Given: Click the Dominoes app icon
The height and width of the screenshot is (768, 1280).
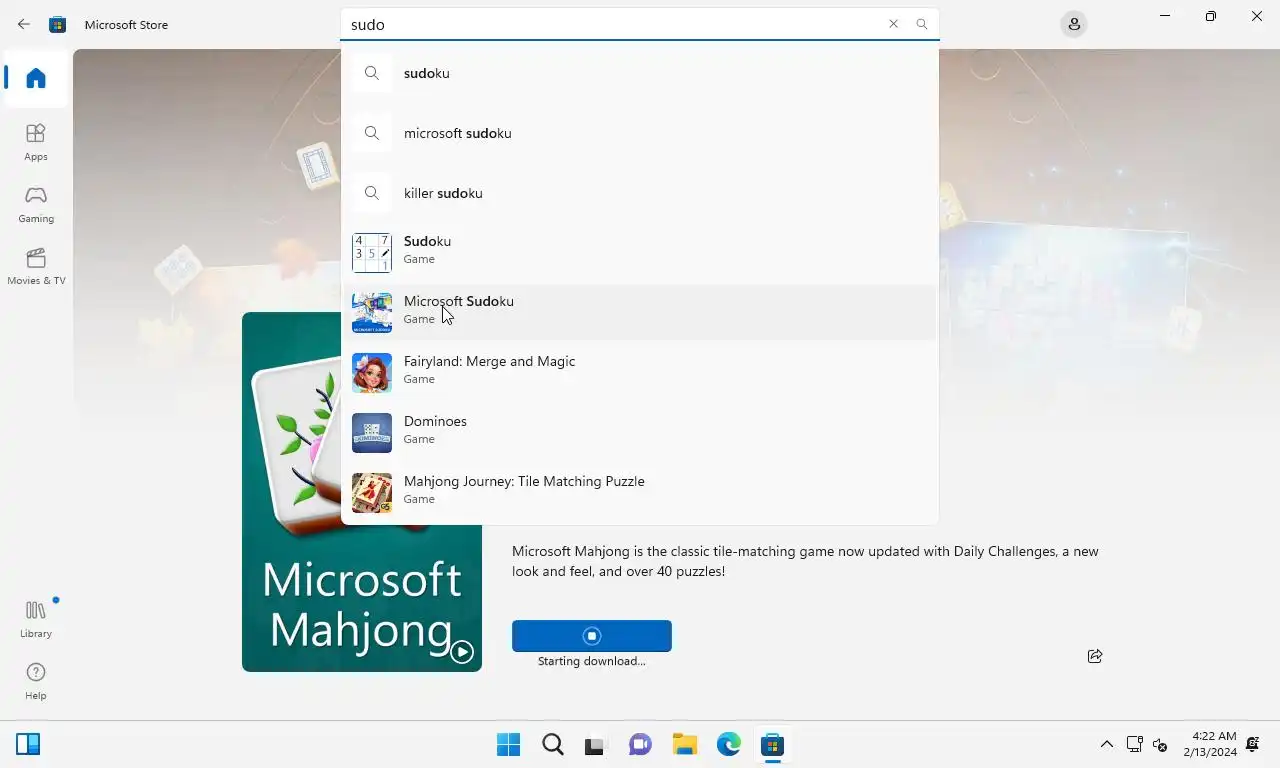Looking at the screenshot, I should (372, 433).
